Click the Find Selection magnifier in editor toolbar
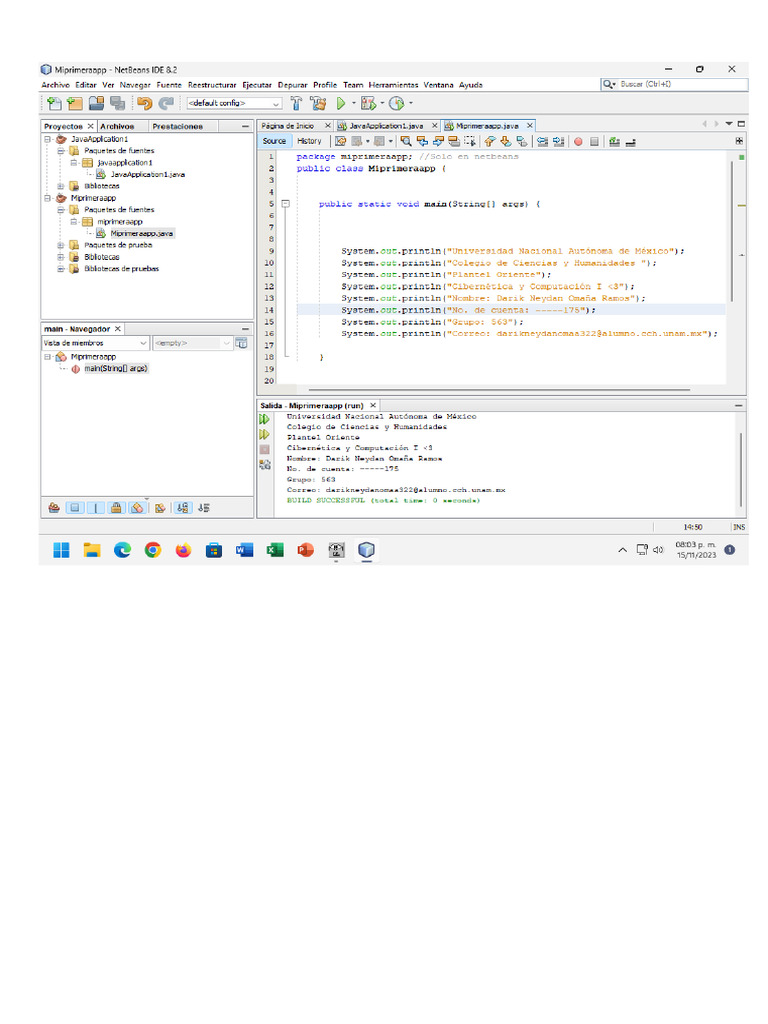The width and height of the screenshot is (768, 1024). click(406, 141)
